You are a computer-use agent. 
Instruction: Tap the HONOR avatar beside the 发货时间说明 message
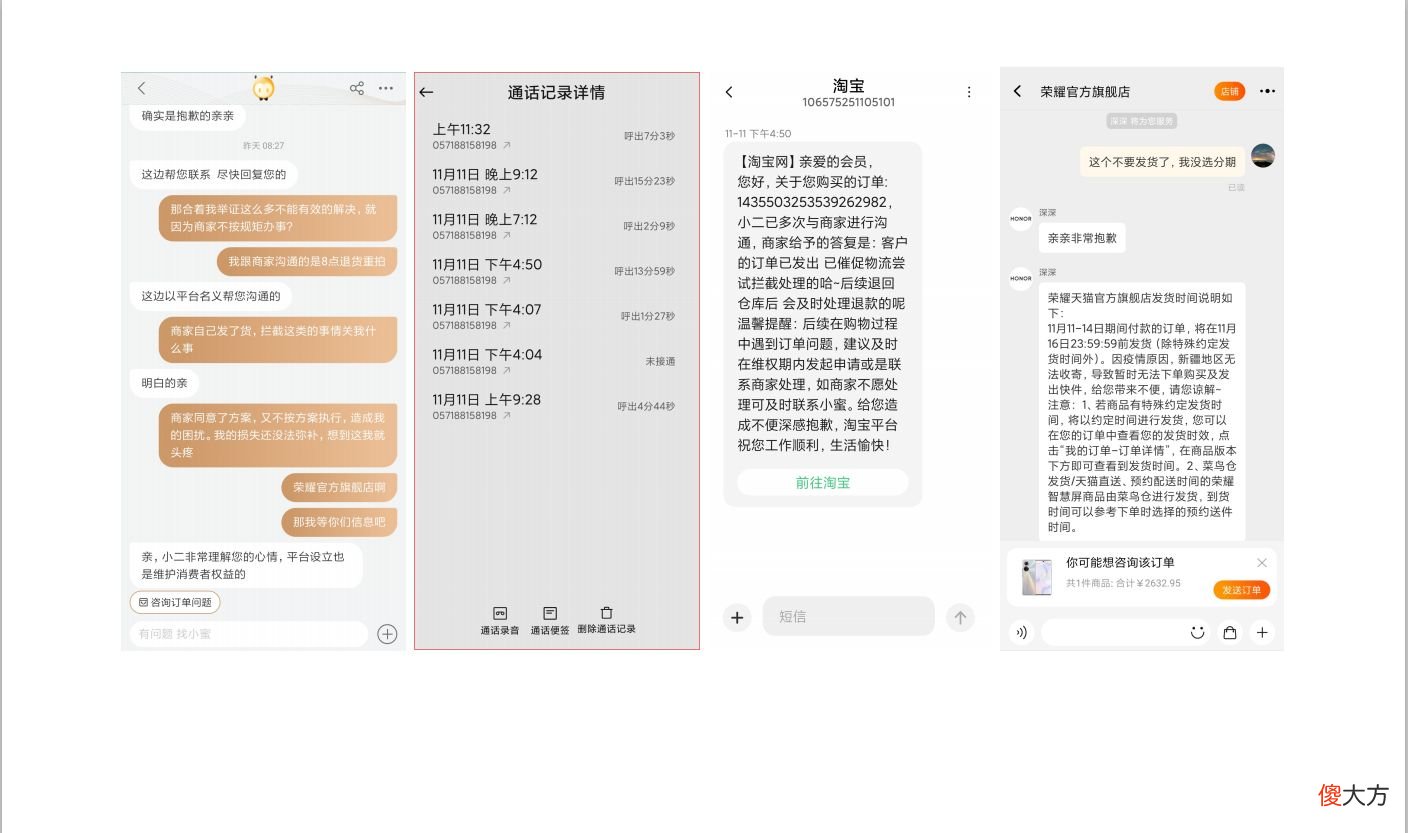click(x=1020, y=279)
